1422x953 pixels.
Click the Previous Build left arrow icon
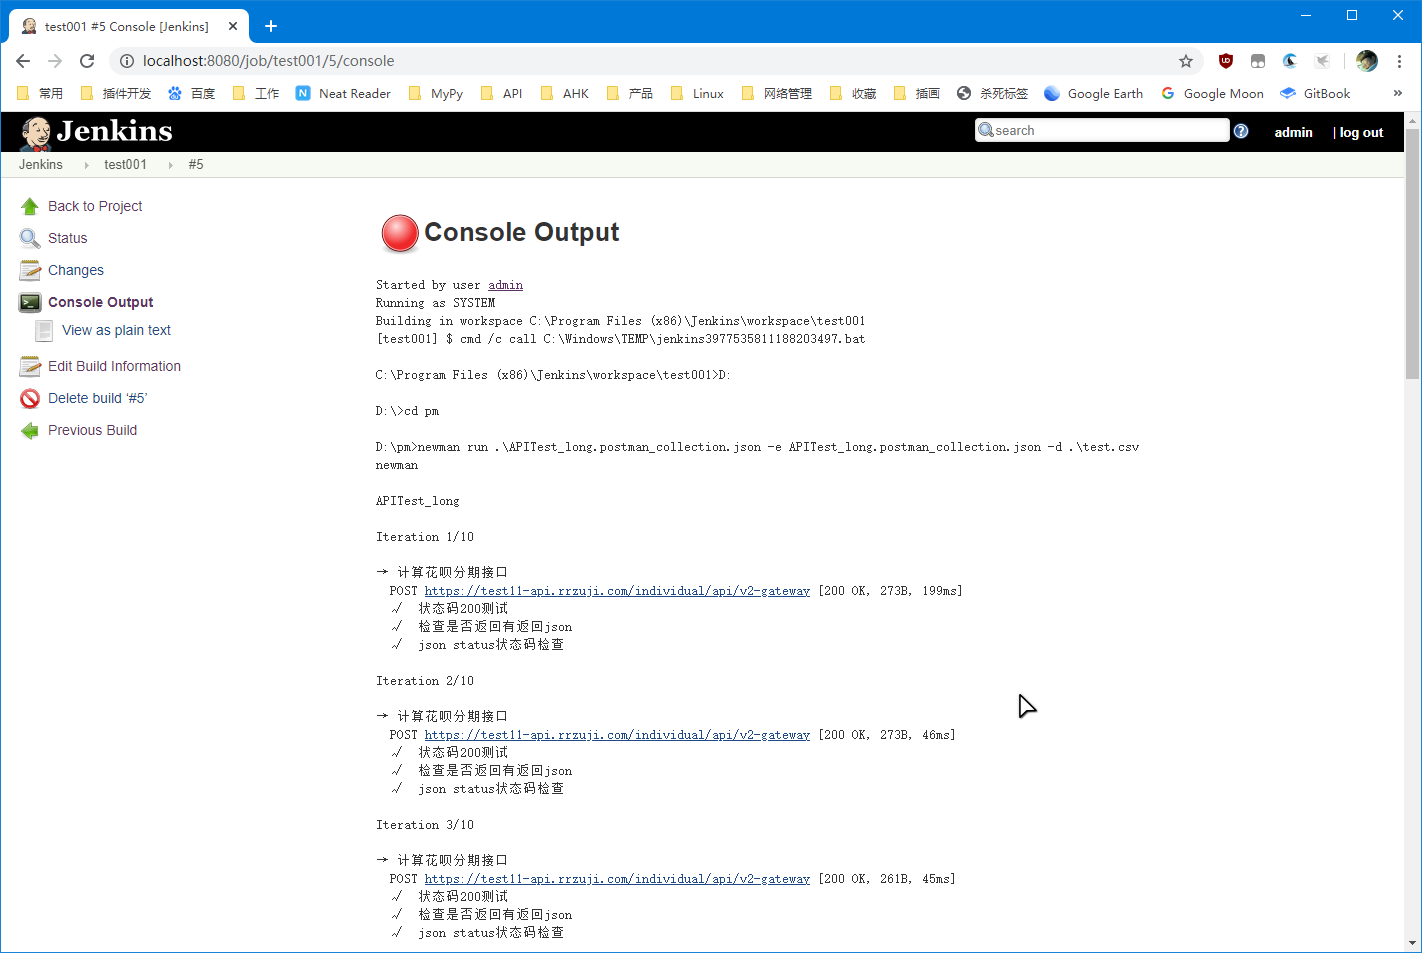[x=30, y=430]
